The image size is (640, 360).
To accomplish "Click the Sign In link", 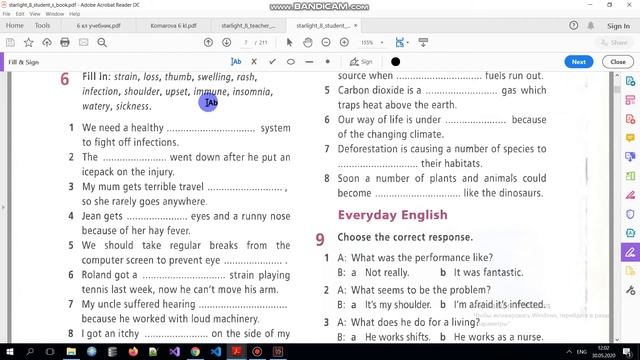I will 618,26.
